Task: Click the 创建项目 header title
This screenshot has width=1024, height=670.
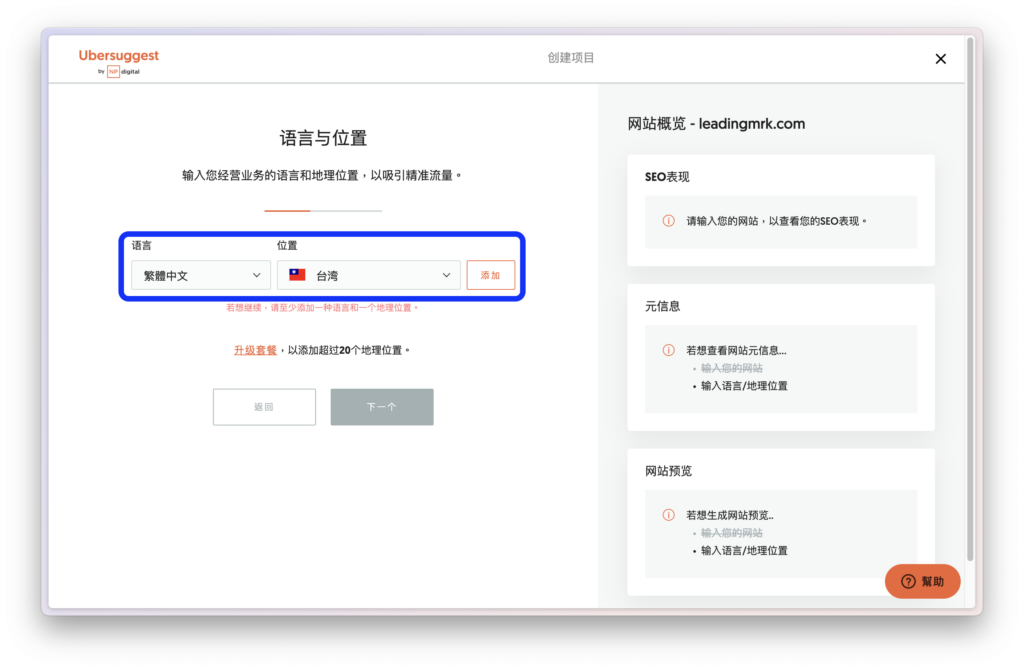Action: coord(571,57)
